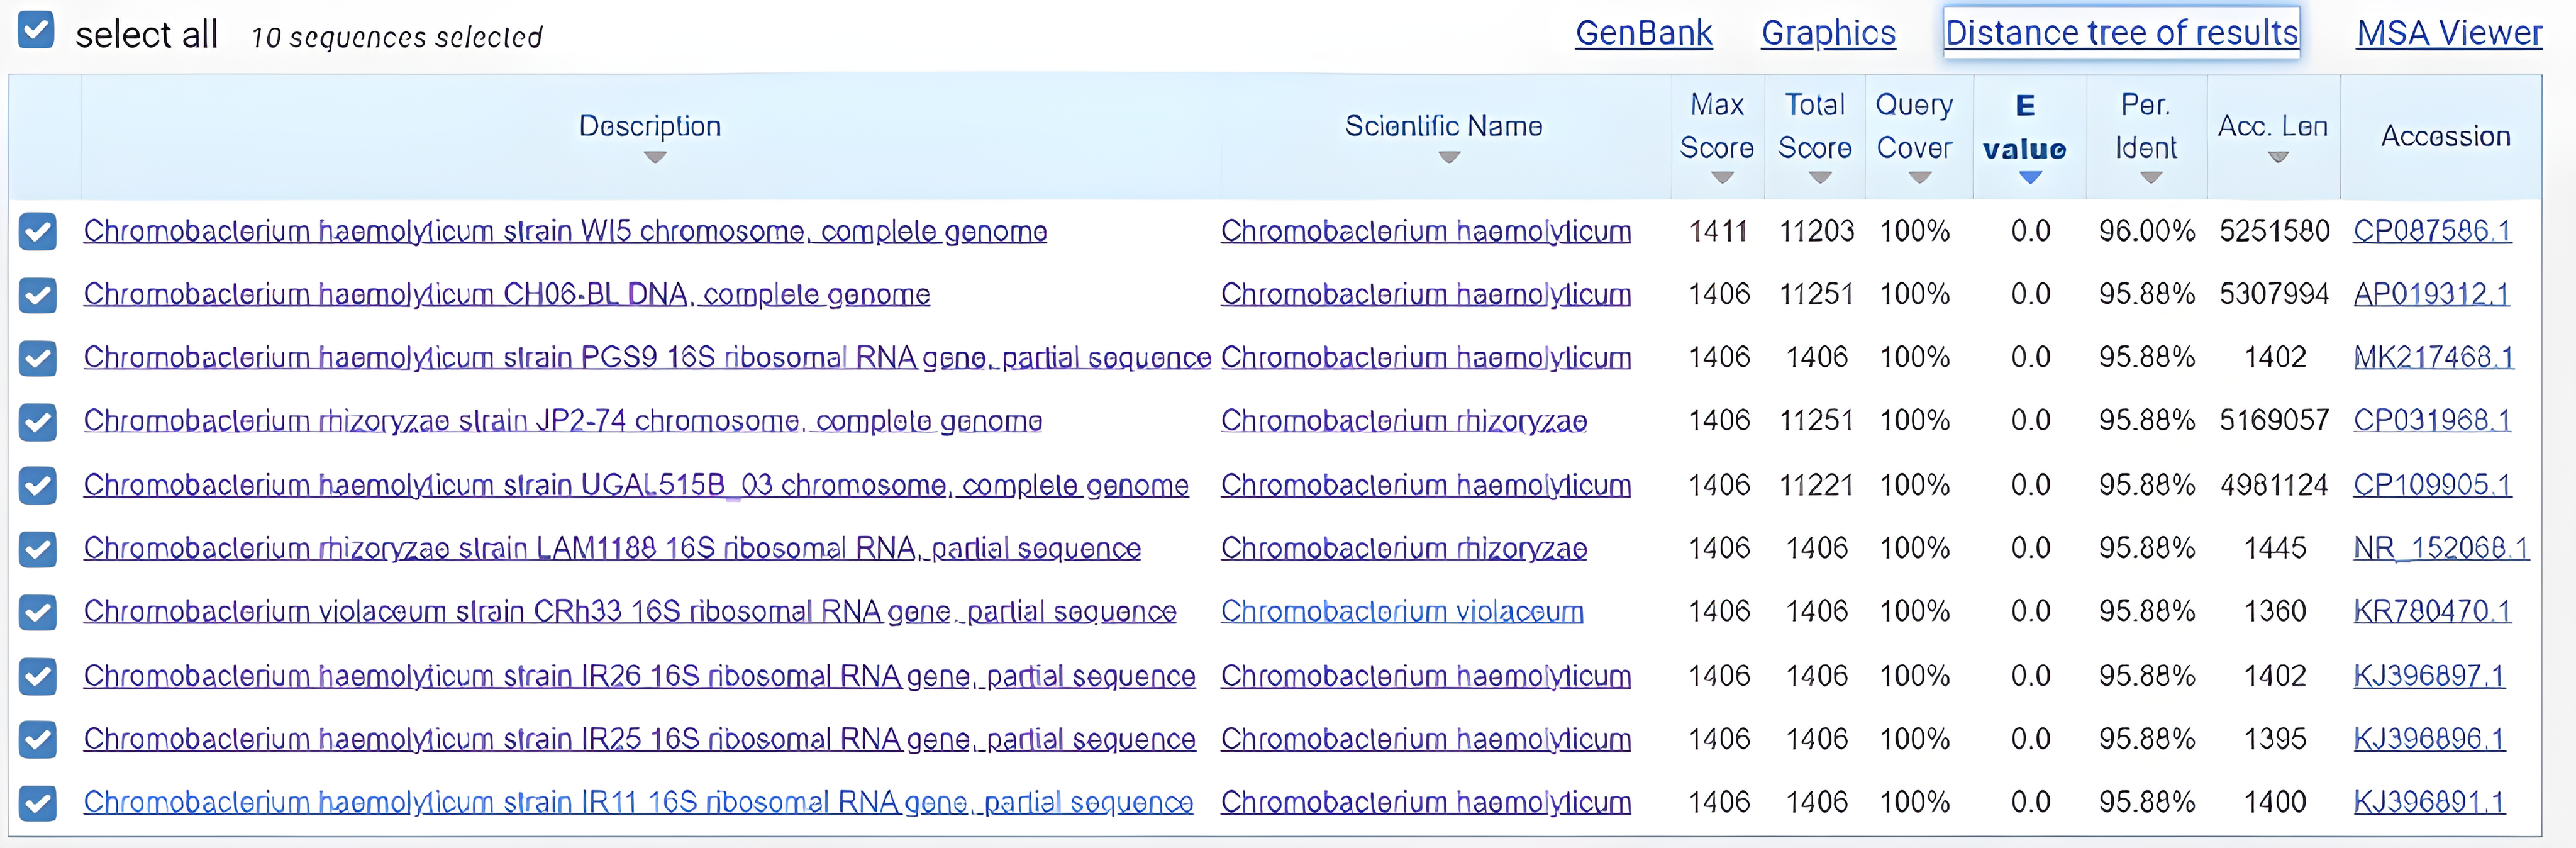Image resolution: width=2576 pixels, height=848 pixels.
Task: Sort by E value arrow
Action: click(2030, 178)
